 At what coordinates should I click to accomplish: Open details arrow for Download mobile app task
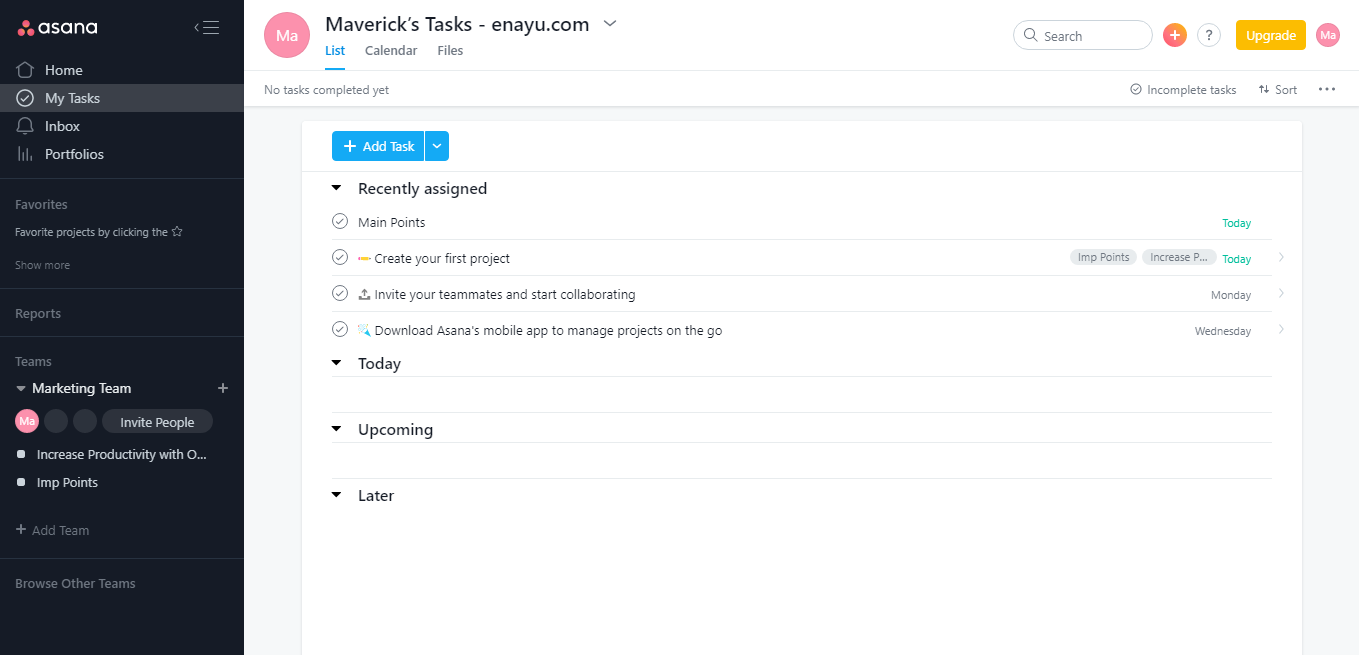1281,329
